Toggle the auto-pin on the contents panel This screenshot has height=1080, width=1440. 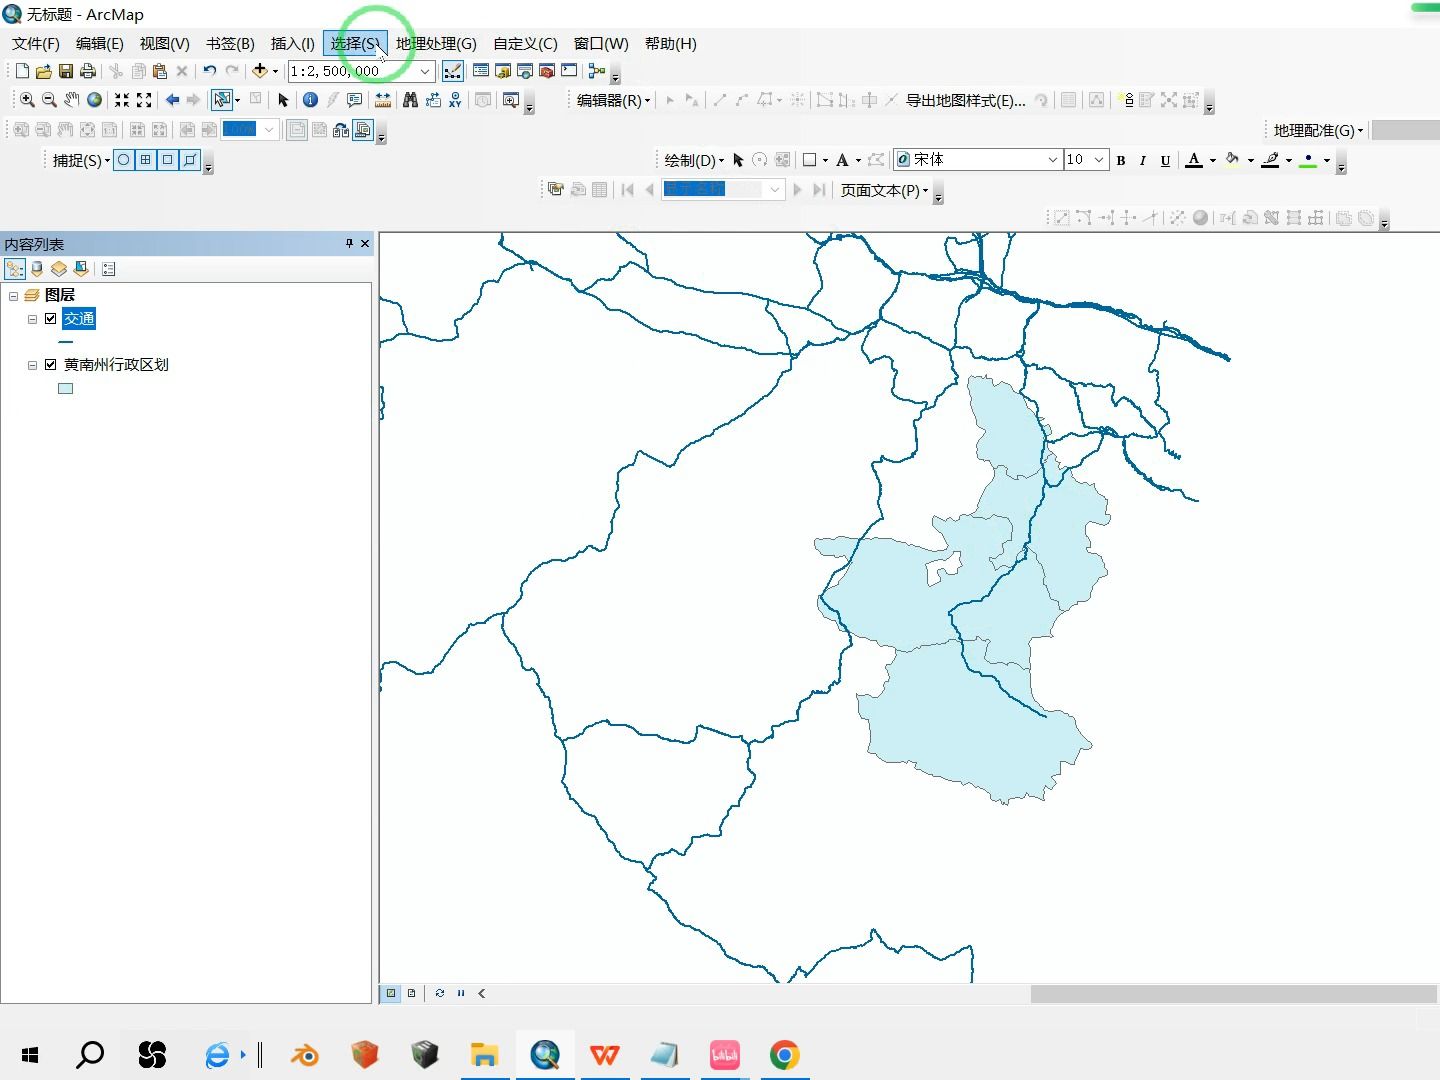point(349,243)
